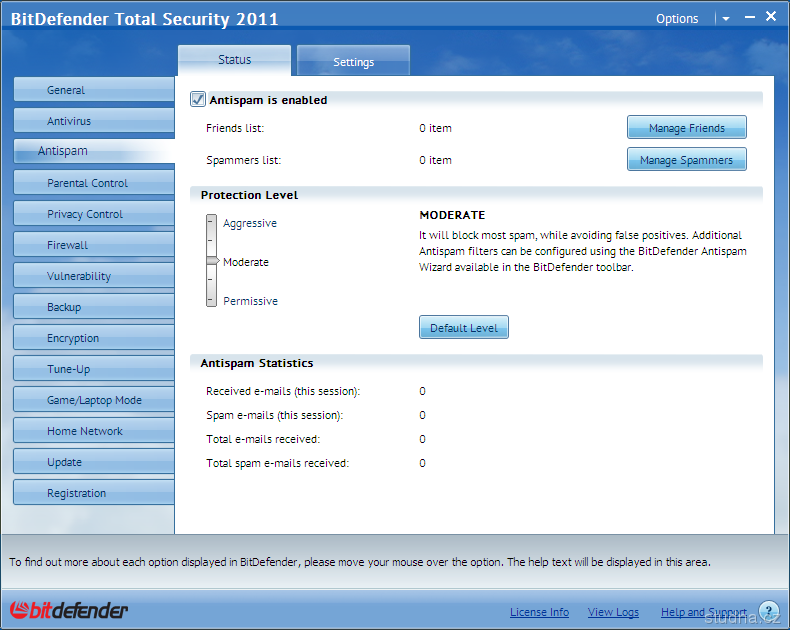This screenshot has height=630, width=790.
Task: Minimize the BitDefender window
Action: [x=750, y=17]
